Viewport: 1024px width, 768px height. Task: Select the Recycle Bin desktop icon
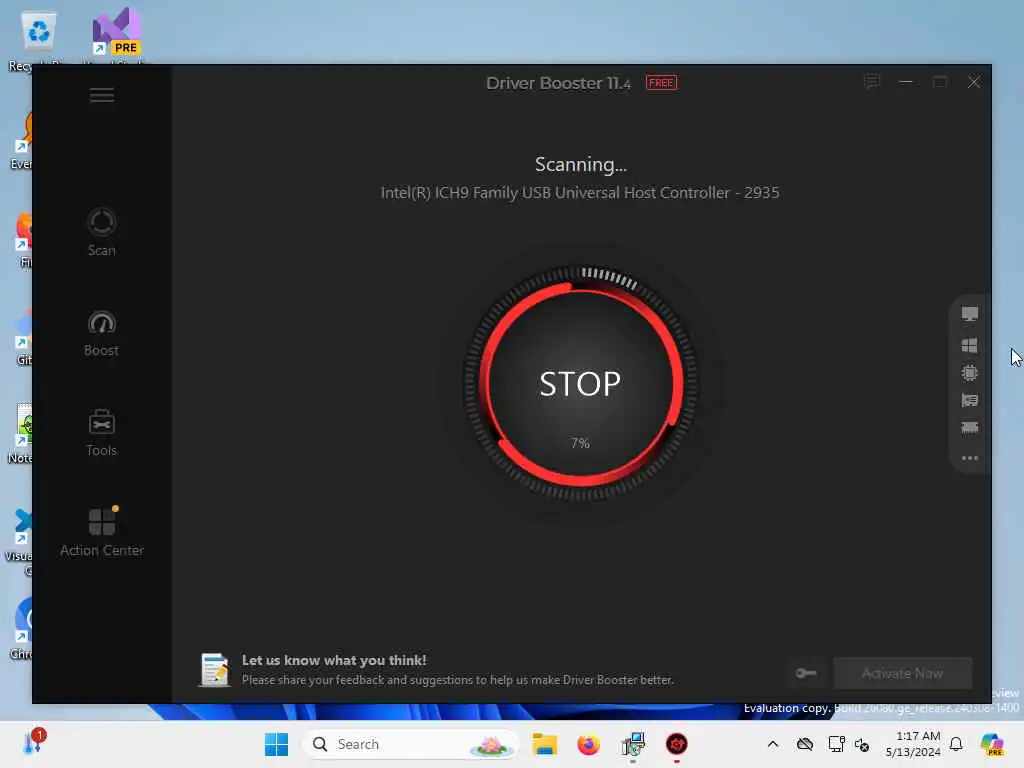(38, 40)
